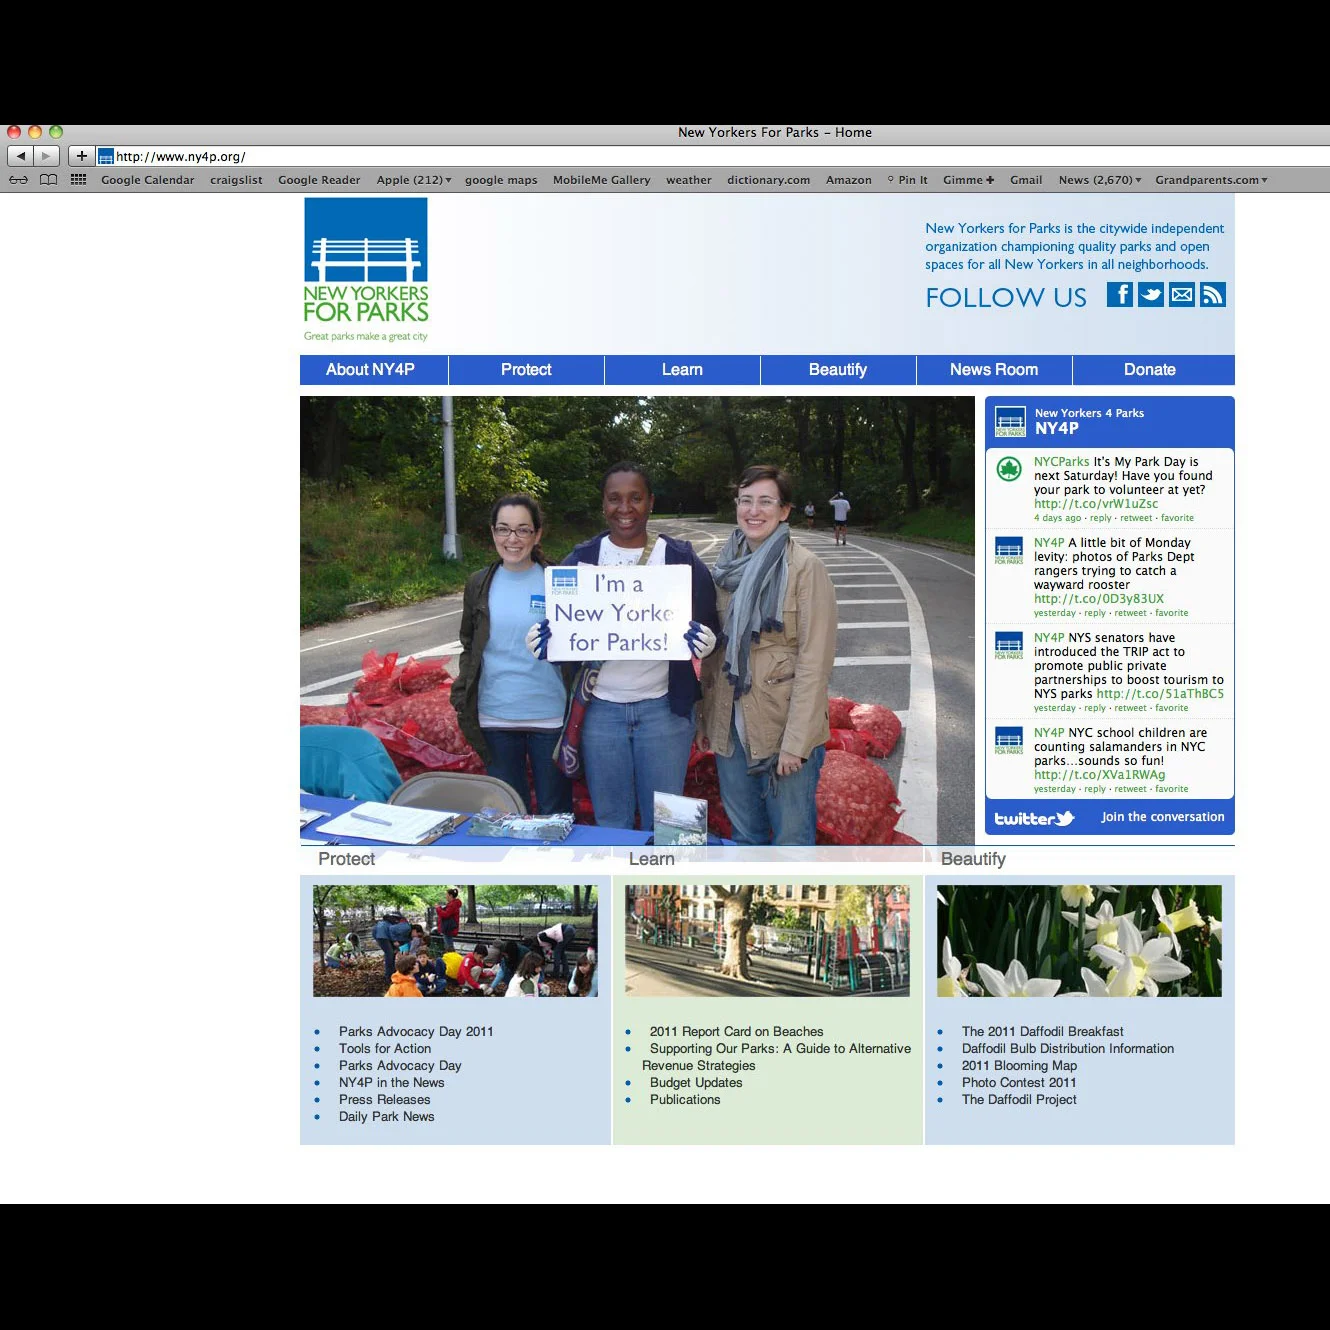Click avatar beside the Monday levity tweet
The height and width of the screenshot is (1330, 1330).
pos(1009,550)
